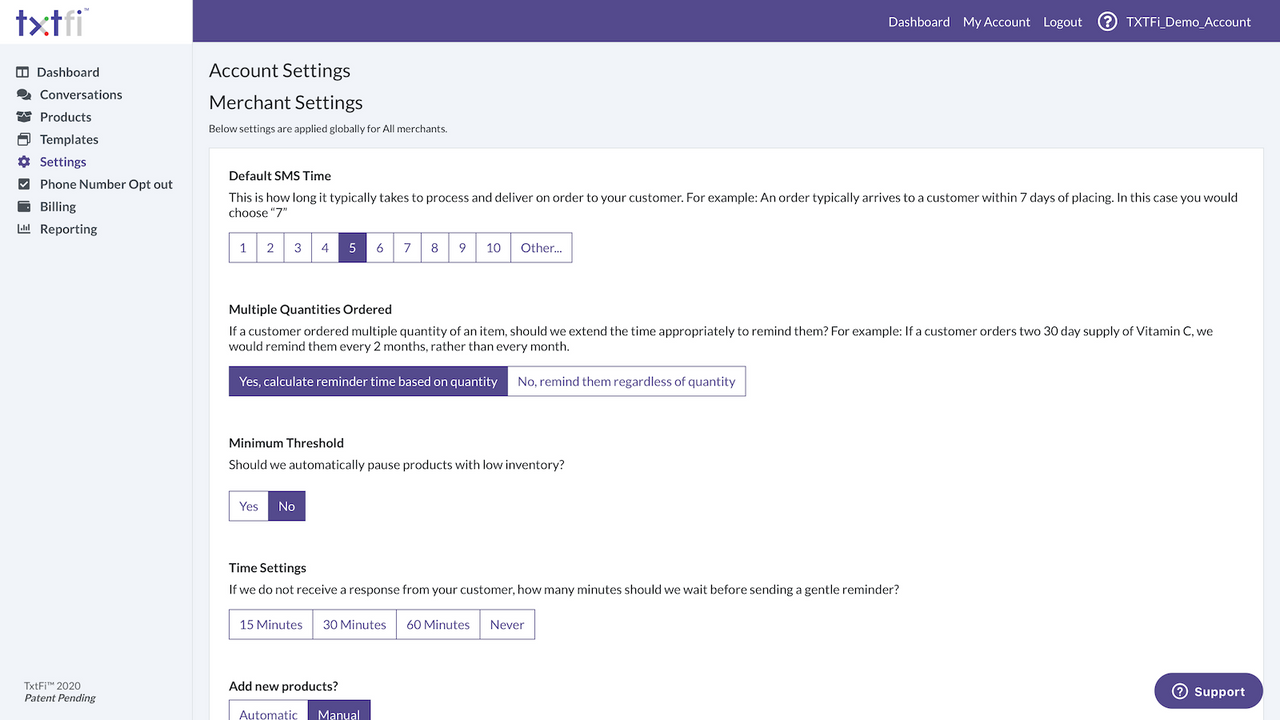Click the Logout link

pos(1062,21)
